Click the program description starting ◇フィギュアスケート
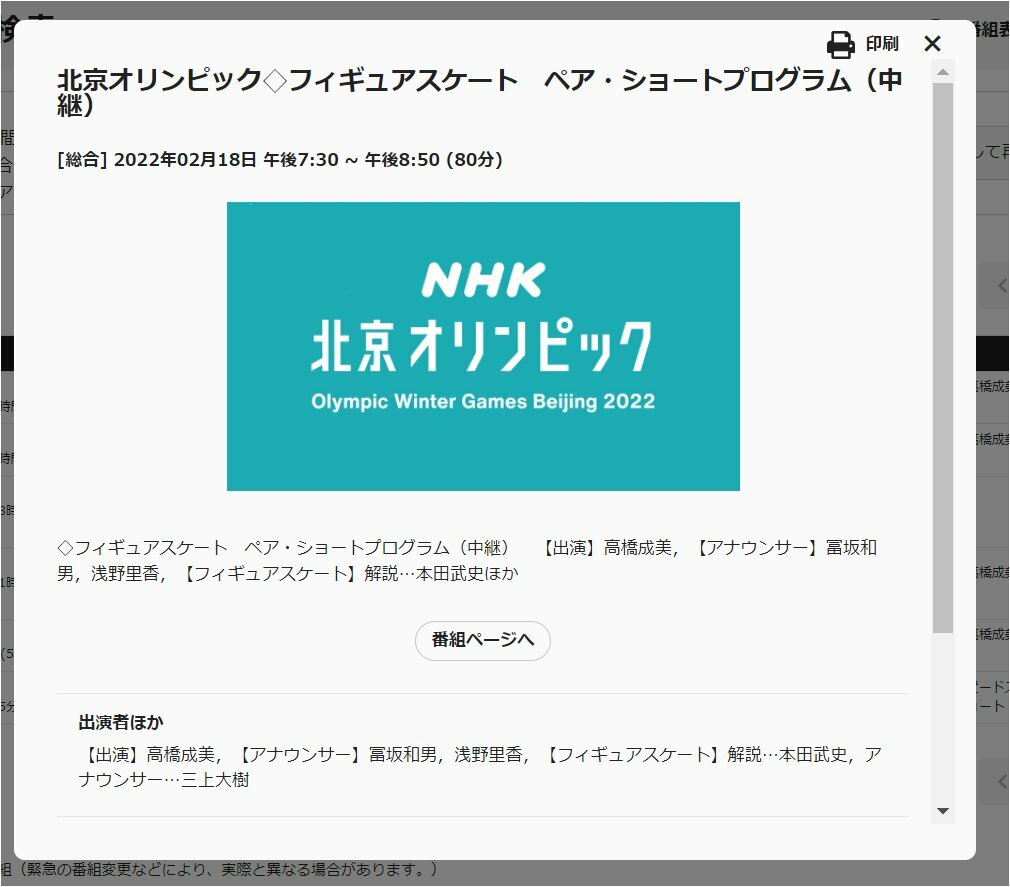 pyautogui.click(x=467, y=560)
